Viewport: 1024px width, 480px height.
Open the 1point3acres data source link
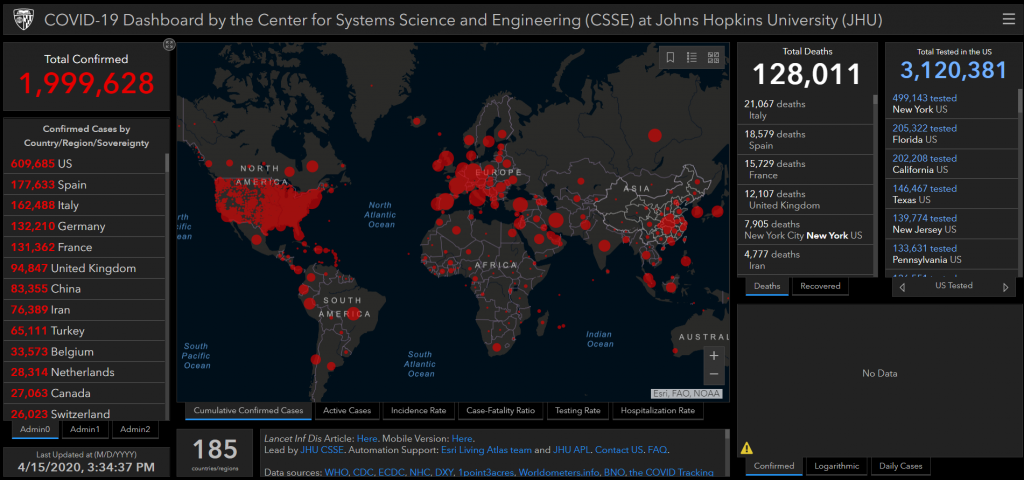click(x=486, y=472)
